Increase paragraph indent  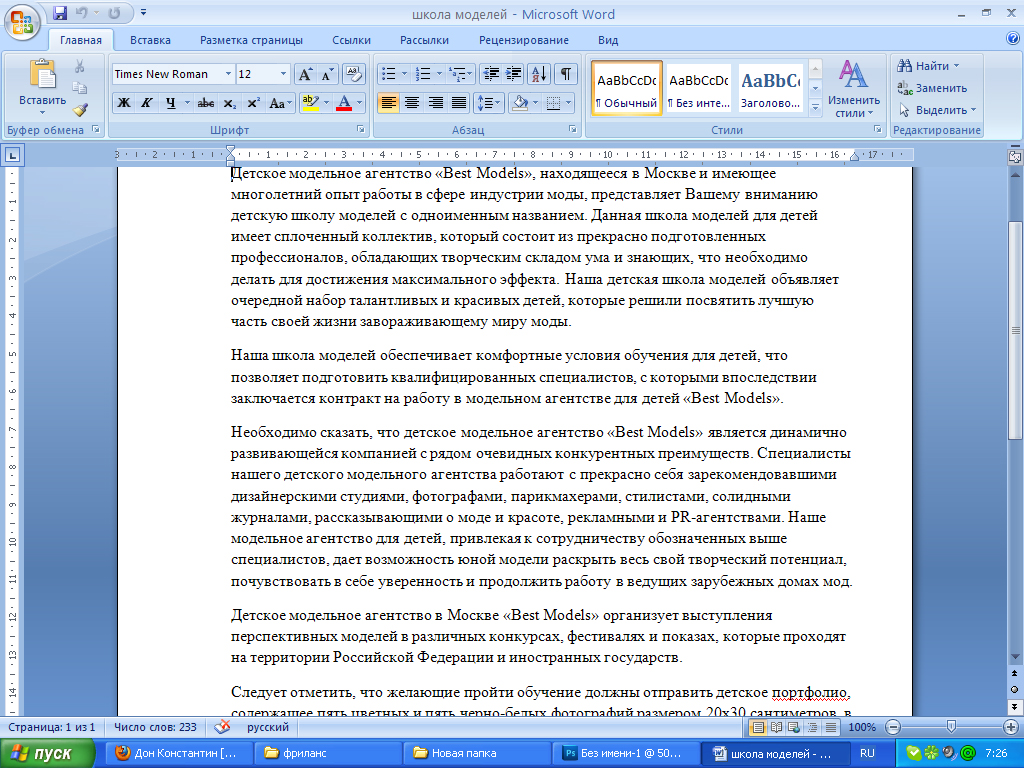click(513, 74)
